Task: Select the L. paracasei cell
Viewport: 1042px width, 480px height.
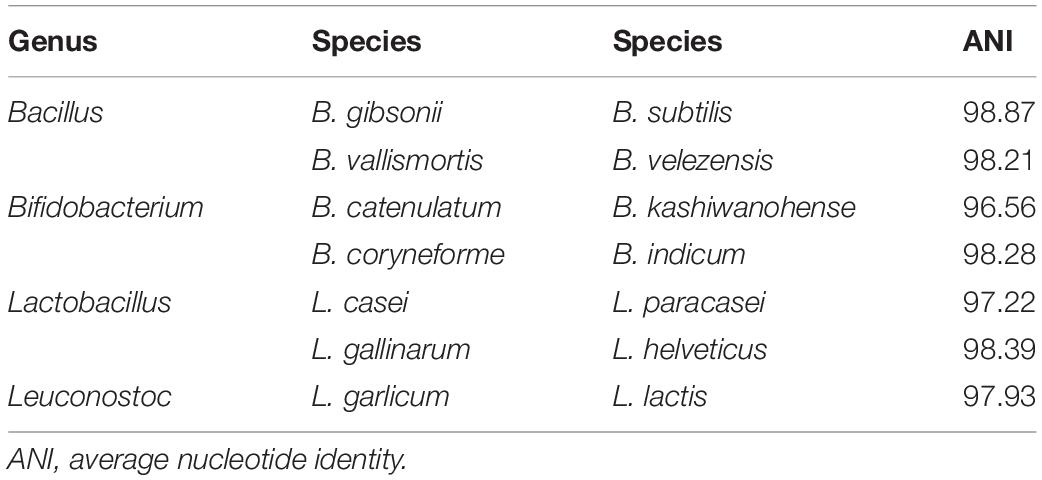Action: point(688,304)
